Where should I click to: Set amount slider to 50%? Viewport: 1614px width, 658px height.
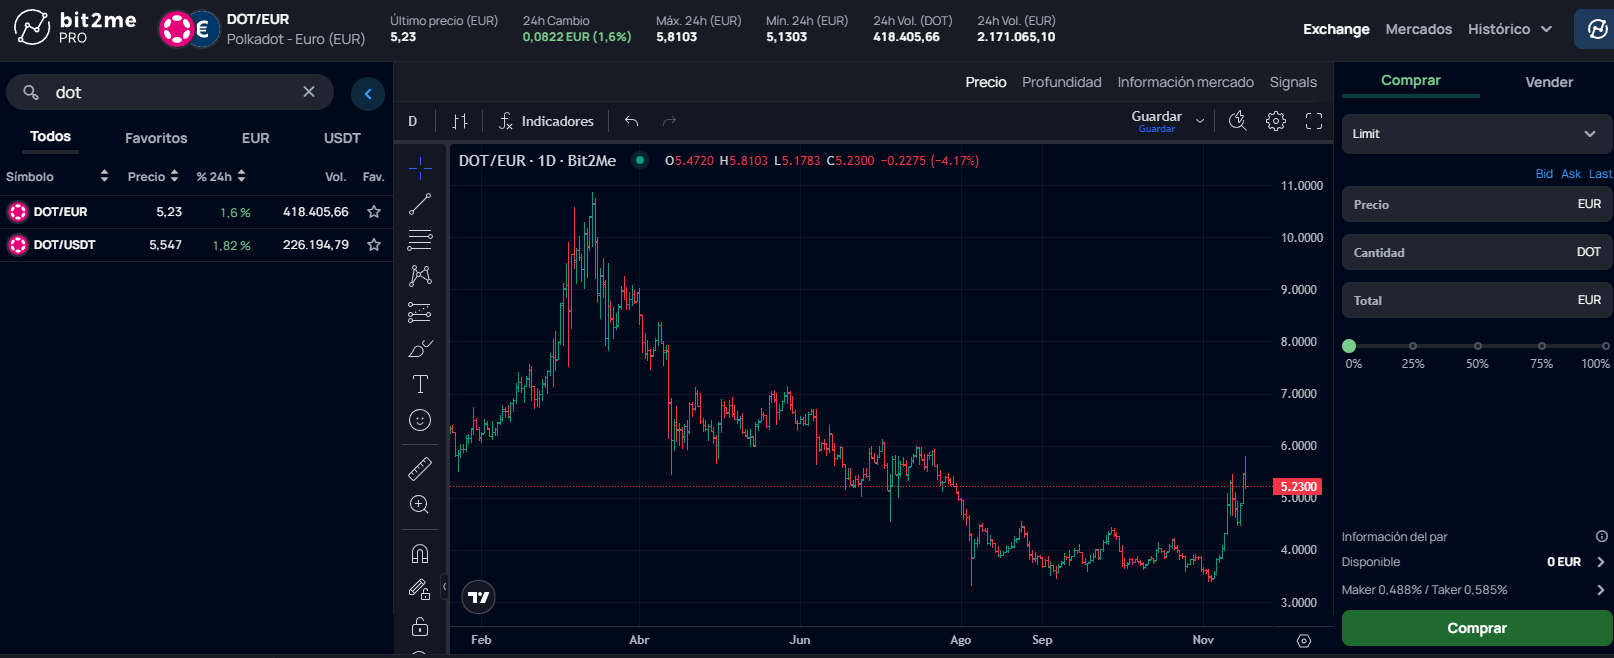(1478, 346)
